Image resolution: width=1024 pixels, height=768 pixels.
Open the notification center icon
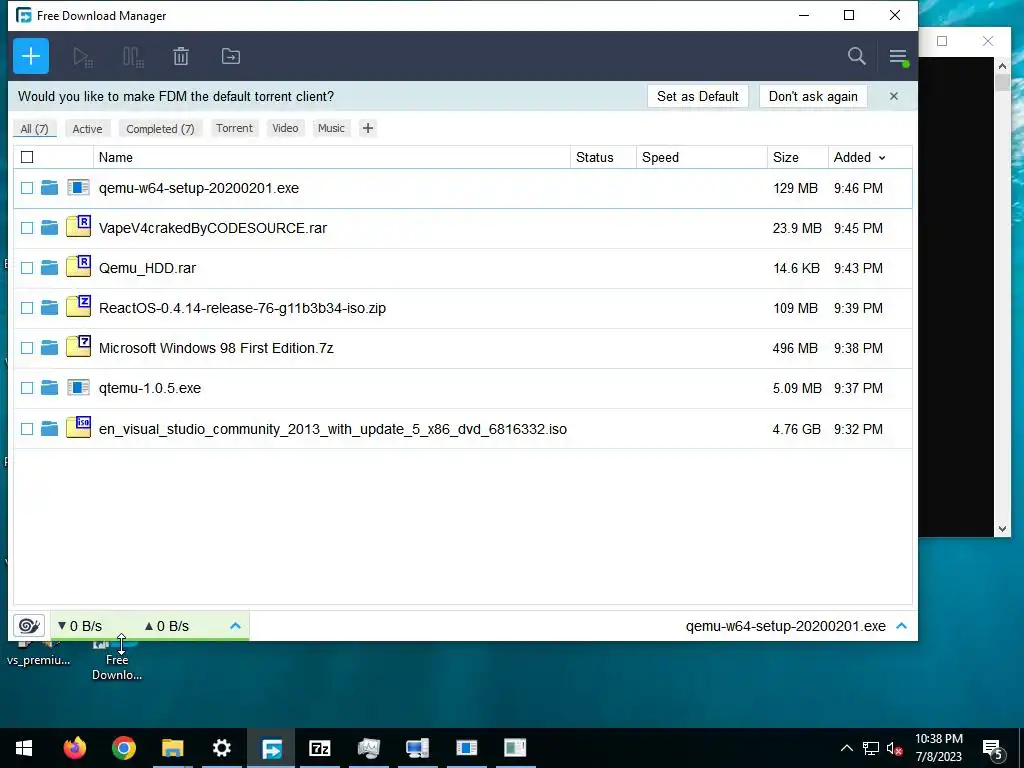click(993, 749)
